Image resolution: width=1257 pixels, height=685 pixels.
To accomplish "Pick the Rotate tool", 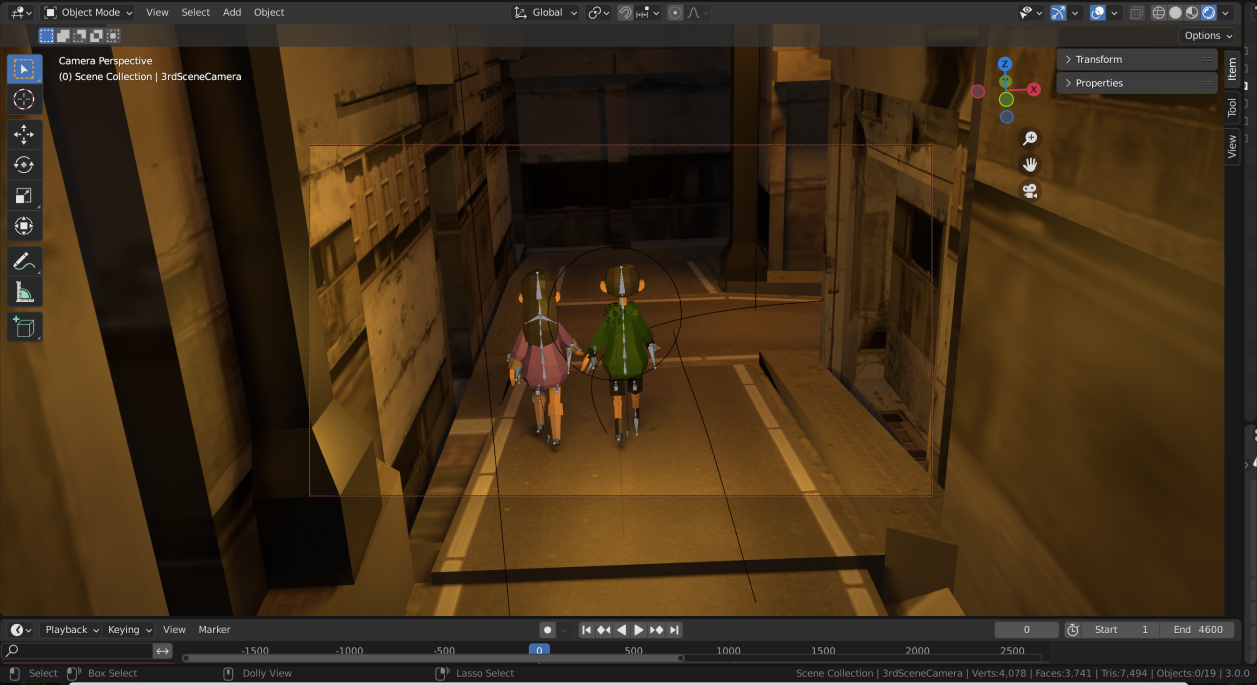I will (24, 165).
